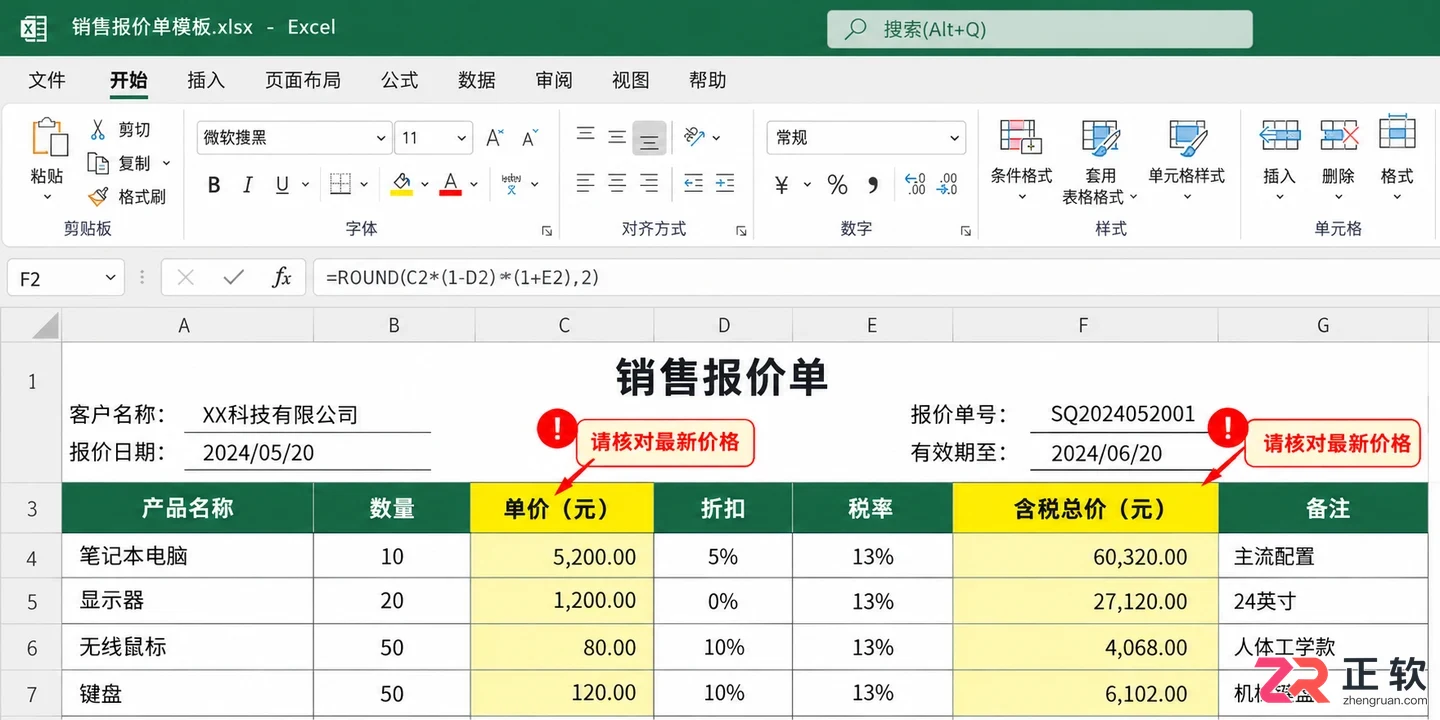Align text right
1440x720 pixels.
click(649, 183)
